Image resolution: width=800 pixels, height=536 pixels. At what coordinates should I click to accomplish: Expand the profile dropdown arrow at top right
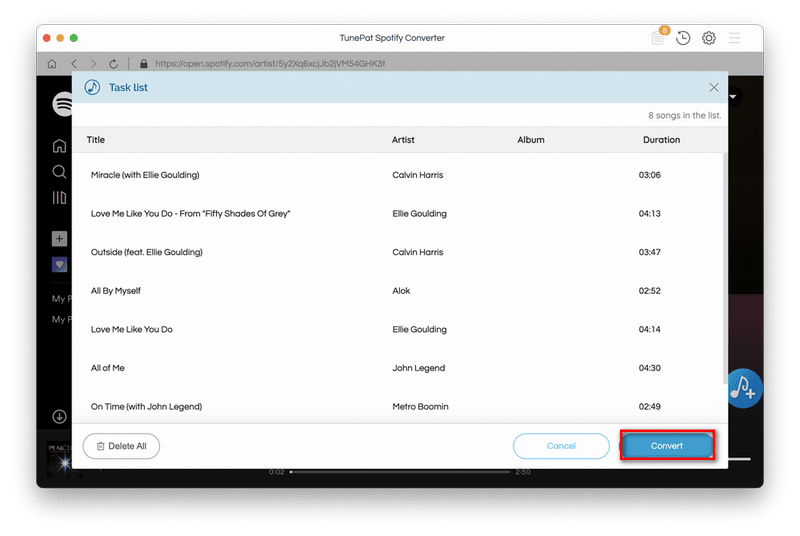pos(734,96)
